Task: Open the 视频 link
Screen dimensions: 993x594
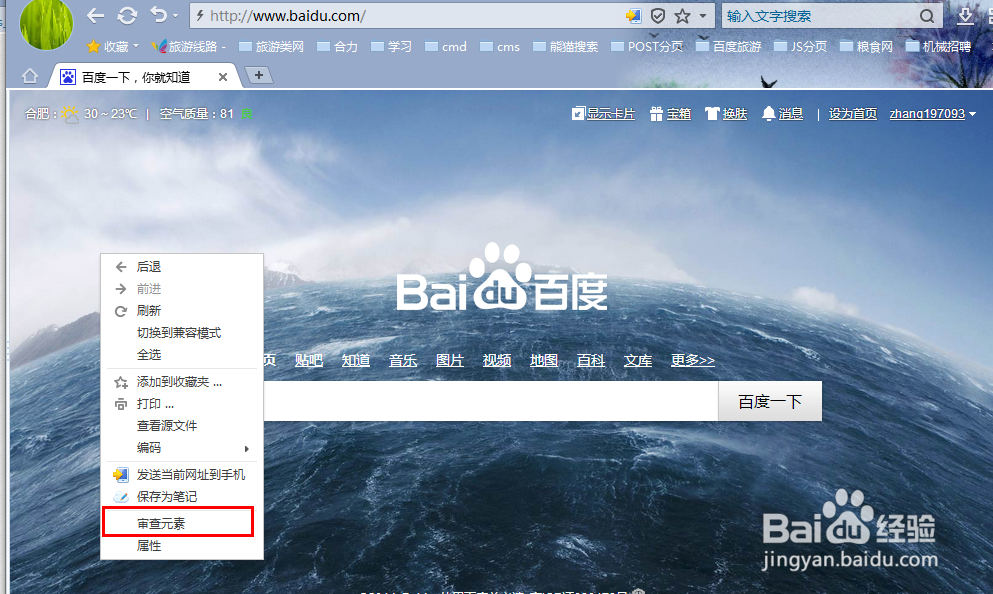Action: (x=497, y=360)
